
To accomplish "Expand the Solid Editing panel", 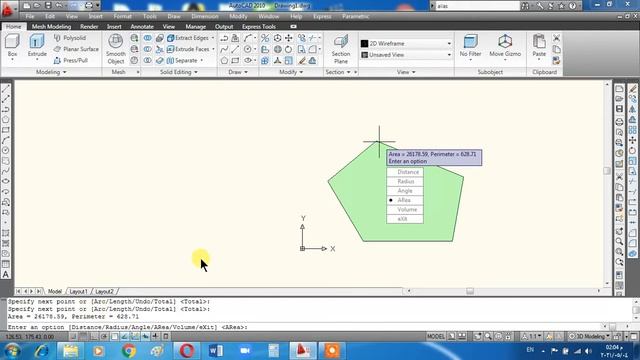I will click(x=179, y=72).
